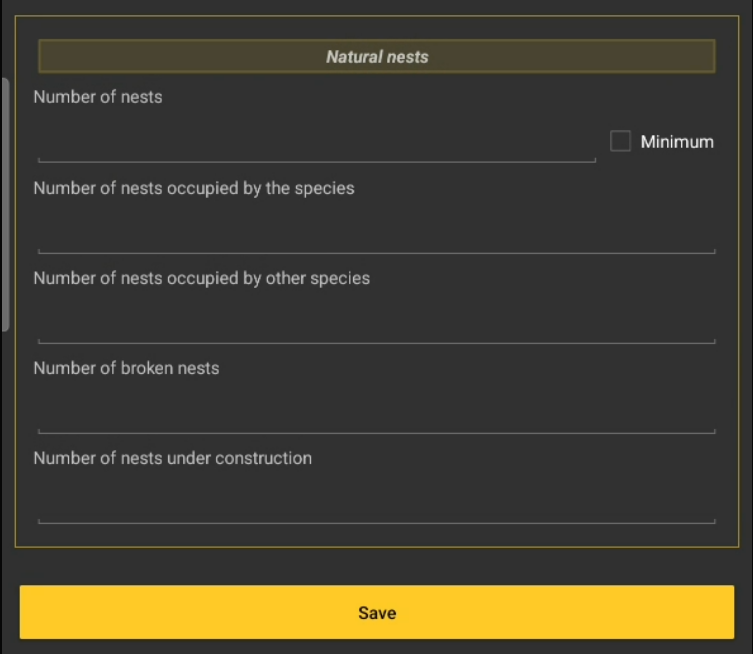Place cursor in the broken nests count line
This screenshot has height=654, width=753.
point(376,414)
